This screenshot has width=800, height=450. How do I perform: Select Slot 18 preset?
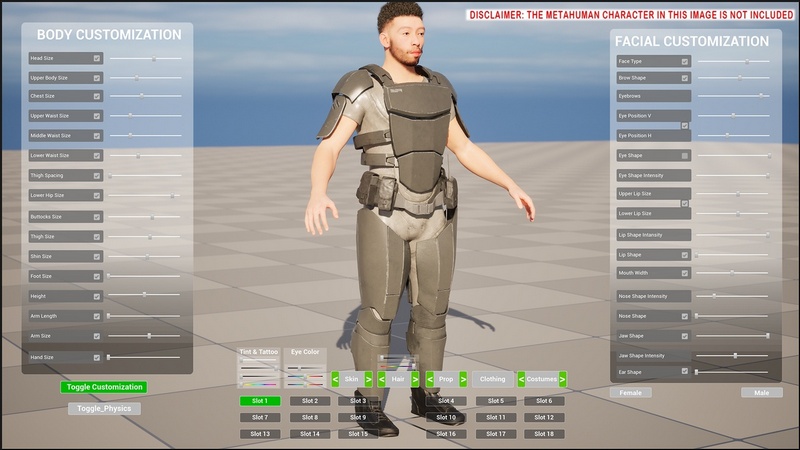[x=543, y=434]
